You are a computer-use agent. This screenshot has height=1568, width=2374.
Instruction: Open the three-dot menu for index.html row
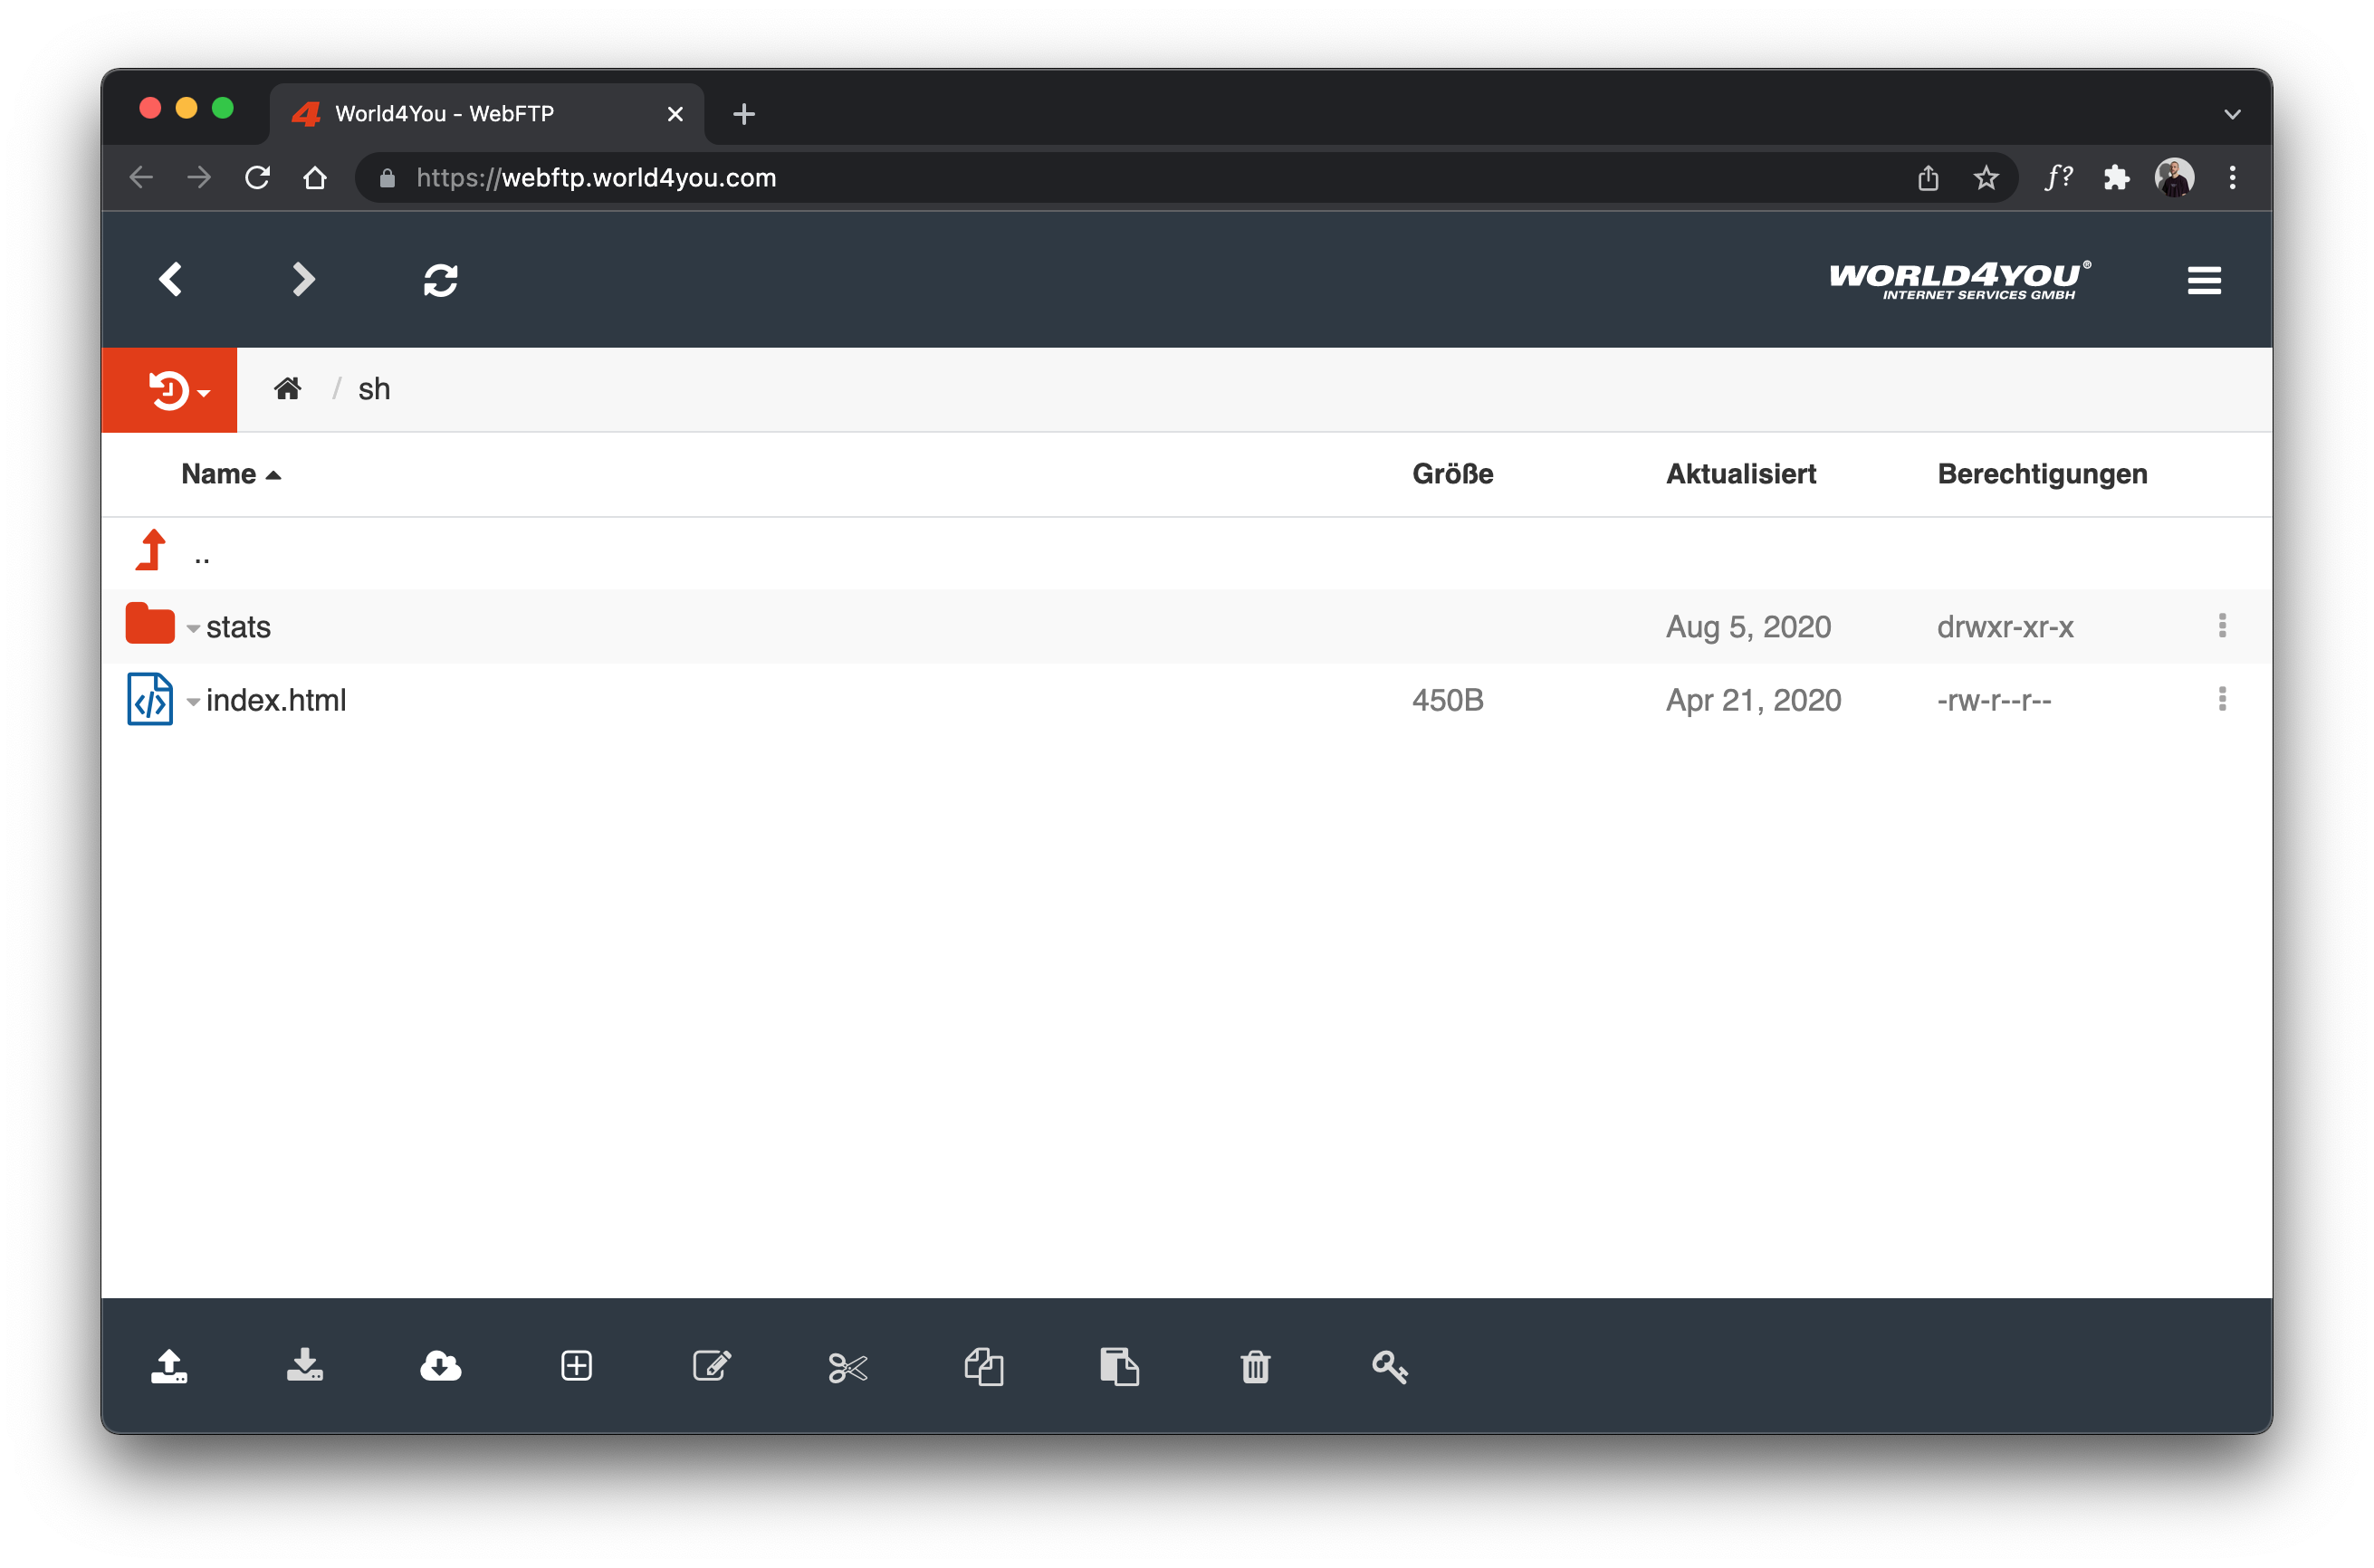[x=2222, y=699]
